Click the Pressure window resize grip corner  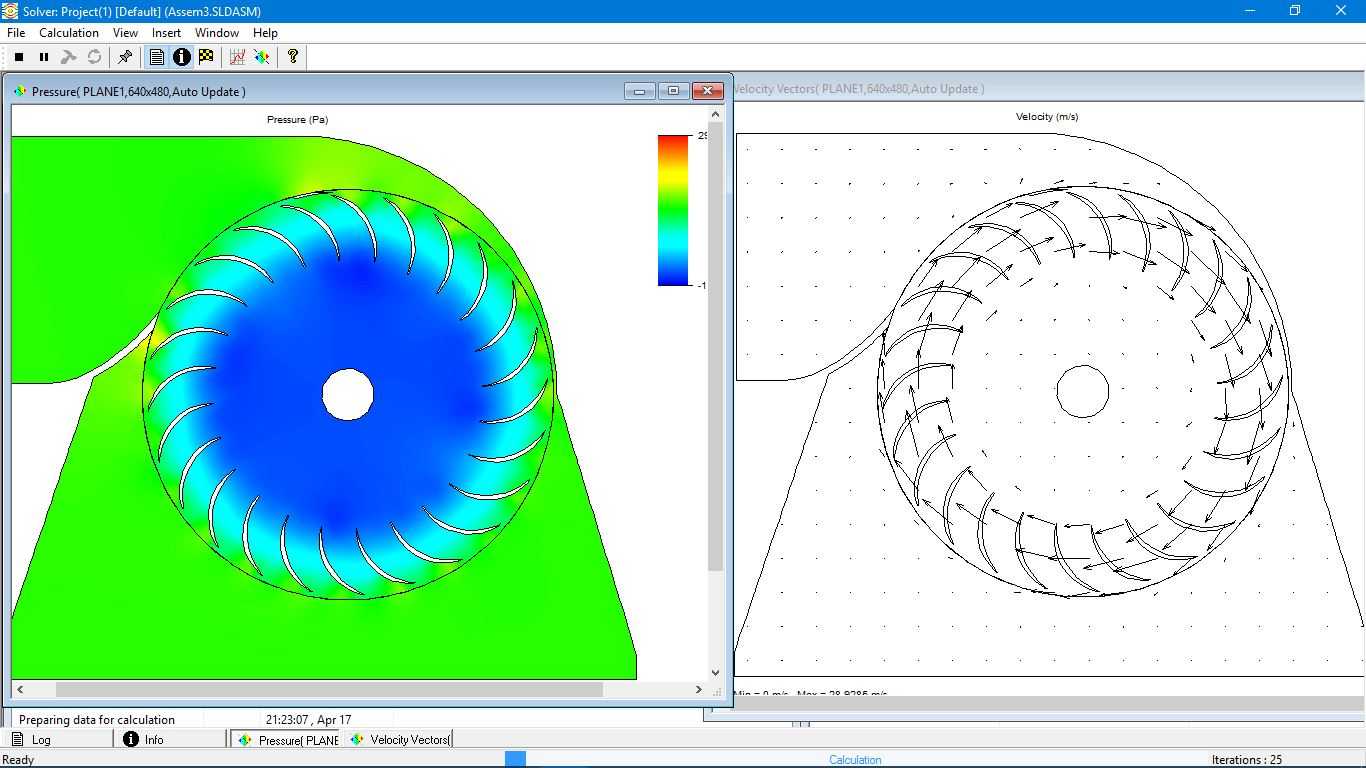[x=716, y=690]
